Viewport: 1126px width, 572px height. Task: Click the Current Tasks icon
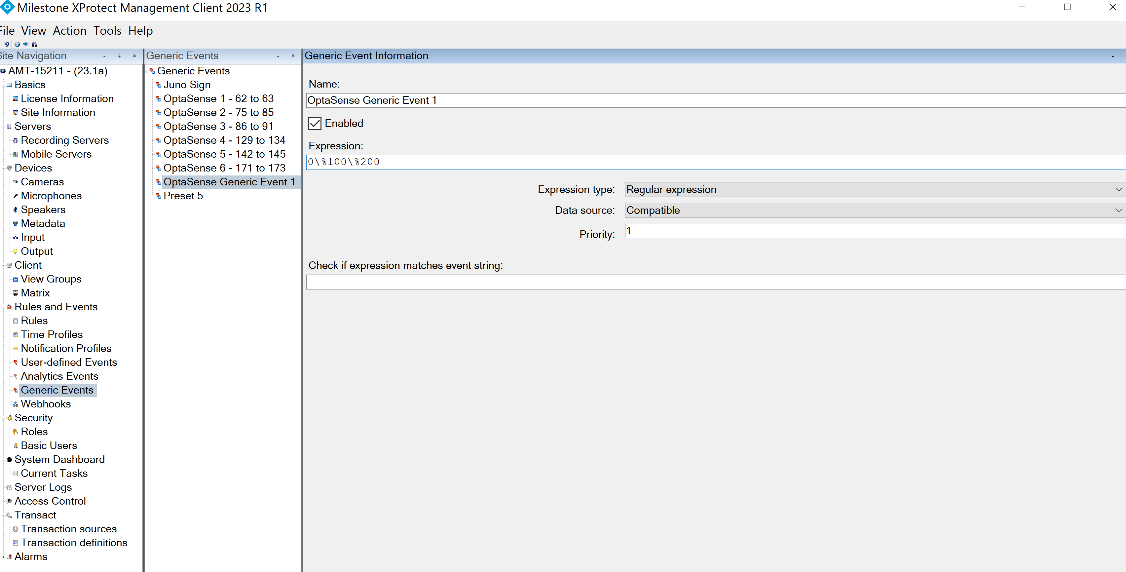tap(15, 474)
